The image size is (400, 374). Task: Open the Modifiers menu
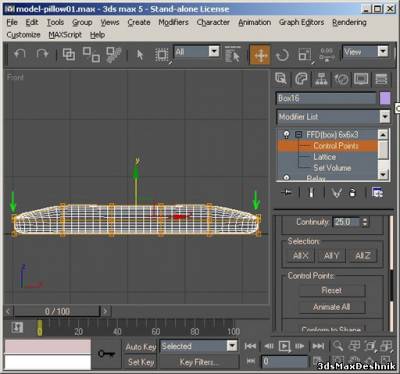[173, 22]
